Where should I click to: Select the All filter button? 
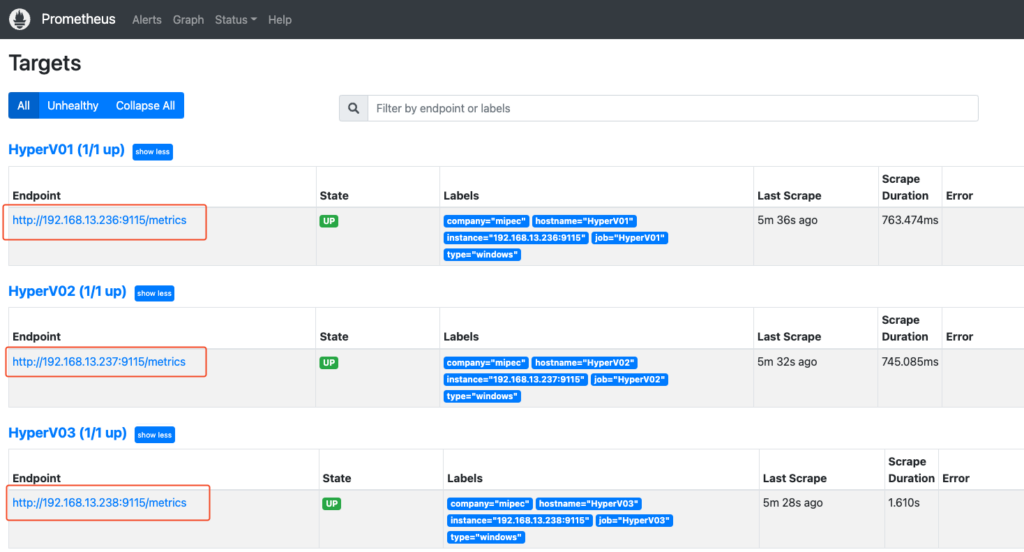[24, 106]
